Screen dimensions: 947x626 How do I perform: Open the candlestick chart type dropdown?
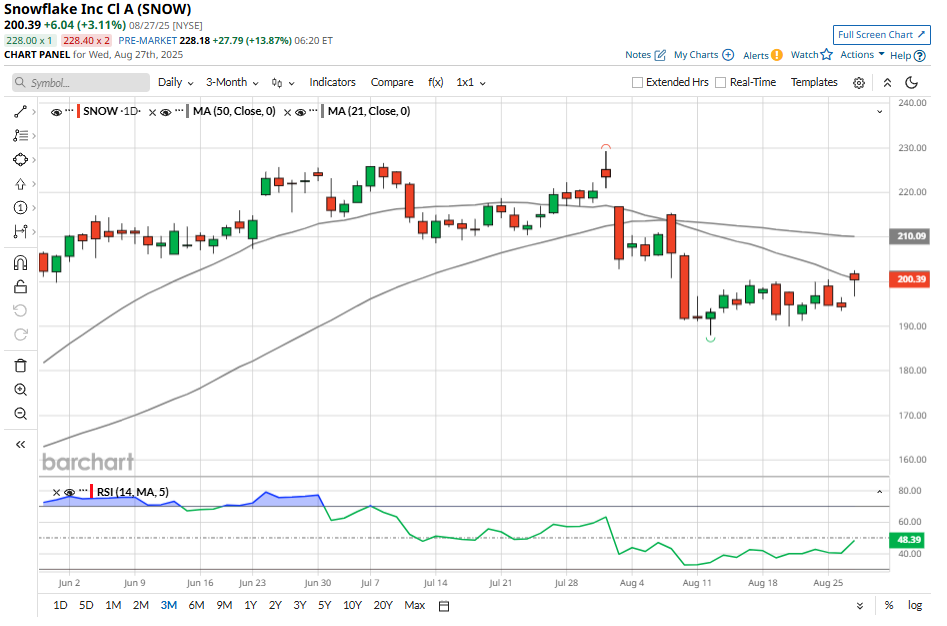(283, 83)
